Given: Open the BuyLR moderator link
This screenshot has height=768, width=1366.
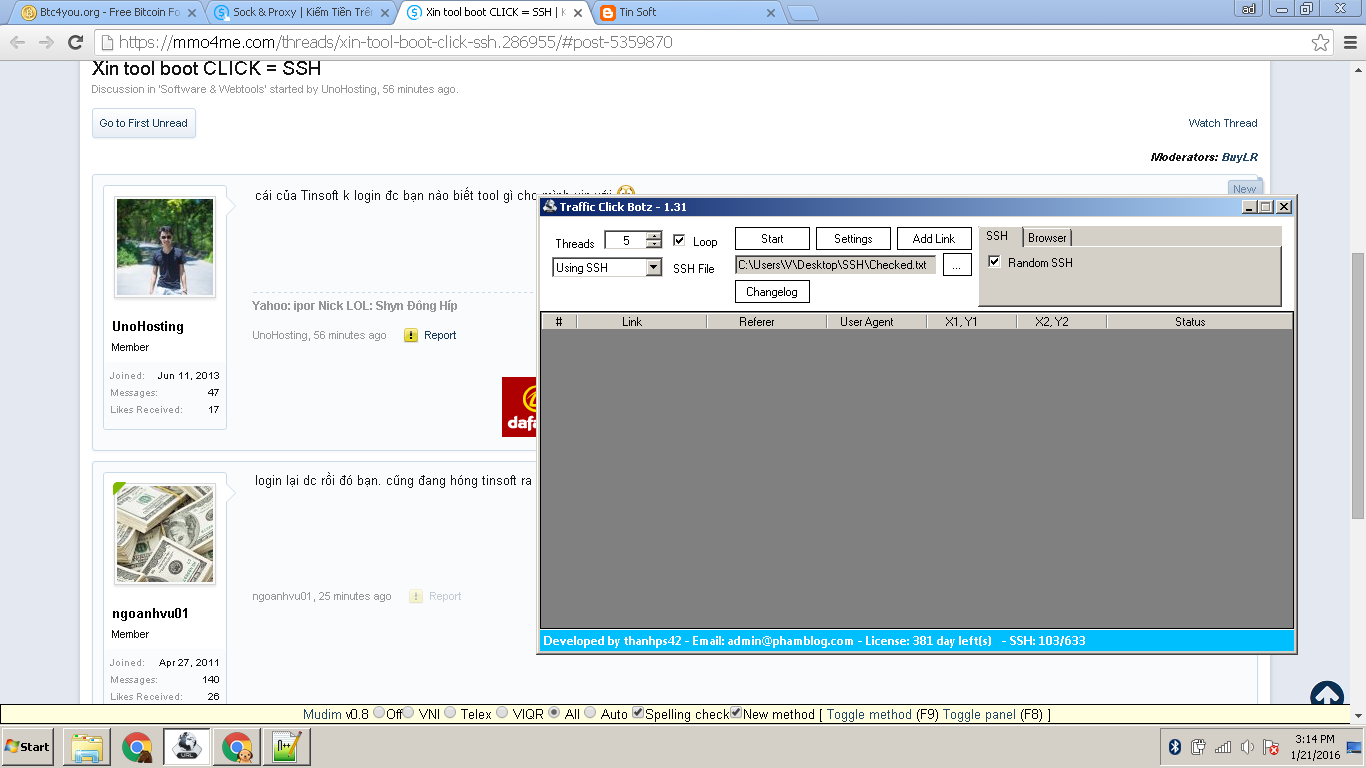Looking at the screenshot, I should pos(1240,157).
